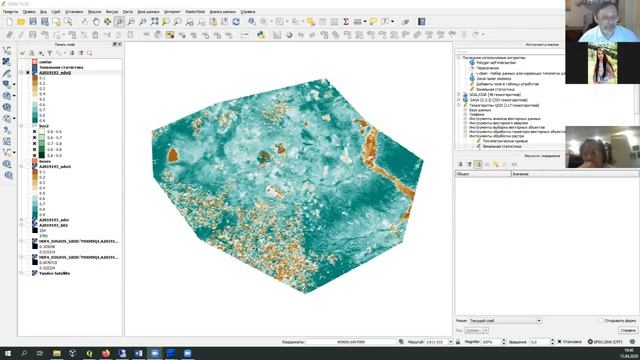Select the Identify Features tool
640x360 pixels.
click(252, 22)
